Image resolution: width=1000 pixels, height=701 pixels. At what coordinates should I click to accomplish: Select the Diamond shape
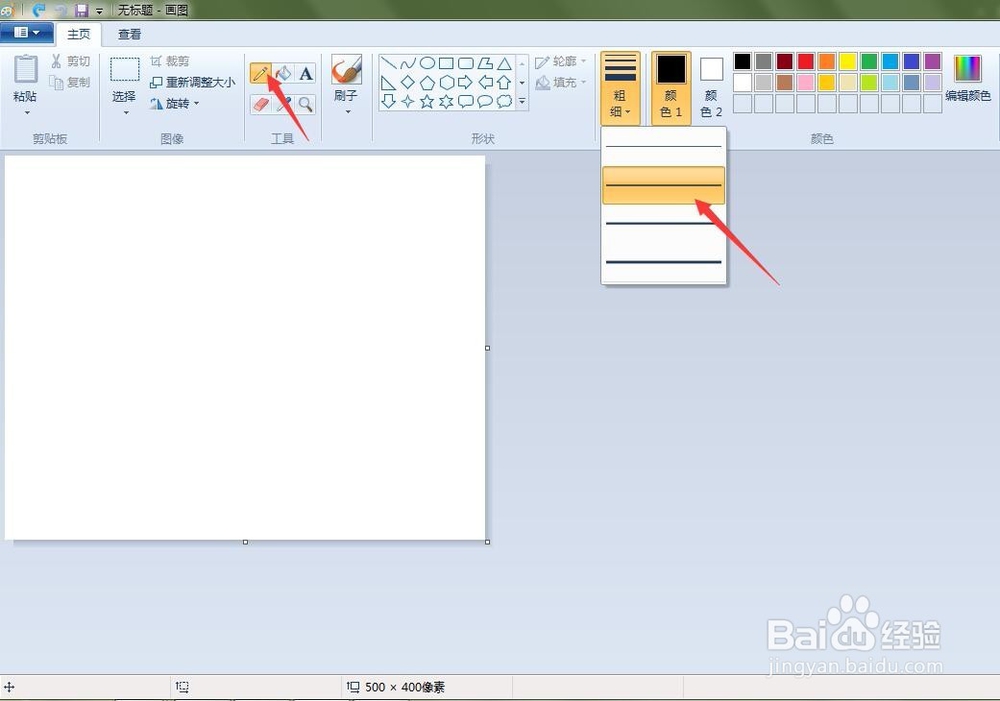[408, 82]
